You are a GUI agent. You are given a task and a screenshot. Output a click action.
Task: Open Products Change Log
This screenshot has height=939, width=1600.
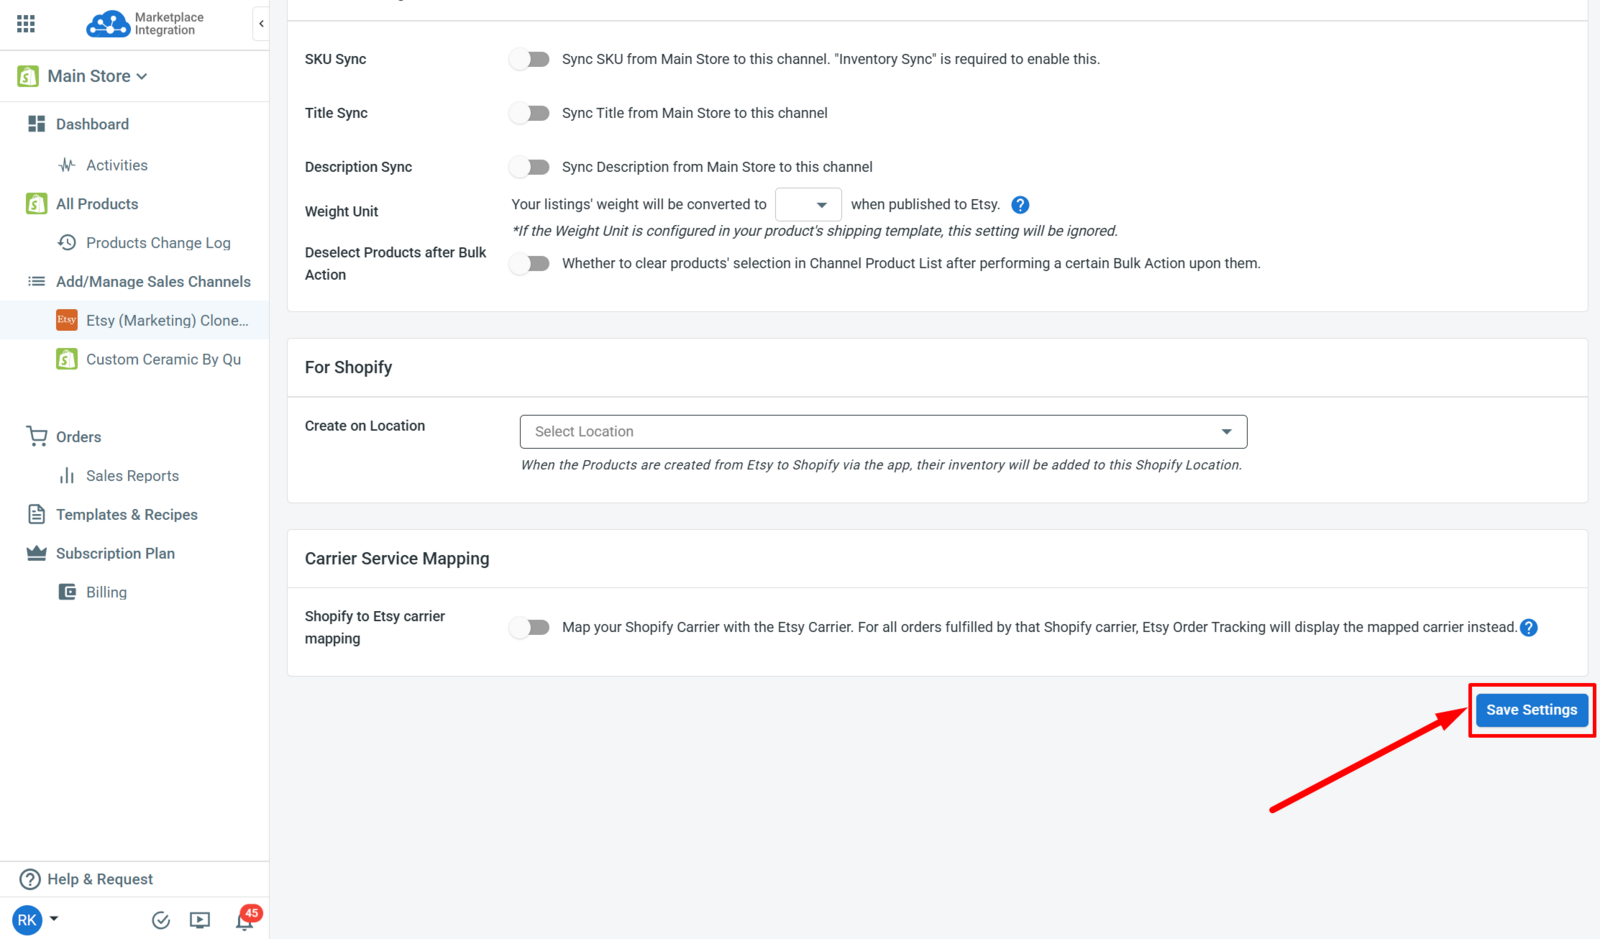pyautogui.click(x=158, y=243)
